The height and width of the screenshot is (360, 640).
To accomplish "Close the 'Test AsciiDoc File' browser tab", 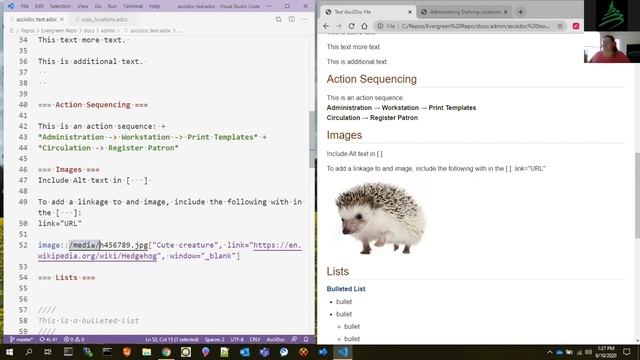I will (410, 12).
